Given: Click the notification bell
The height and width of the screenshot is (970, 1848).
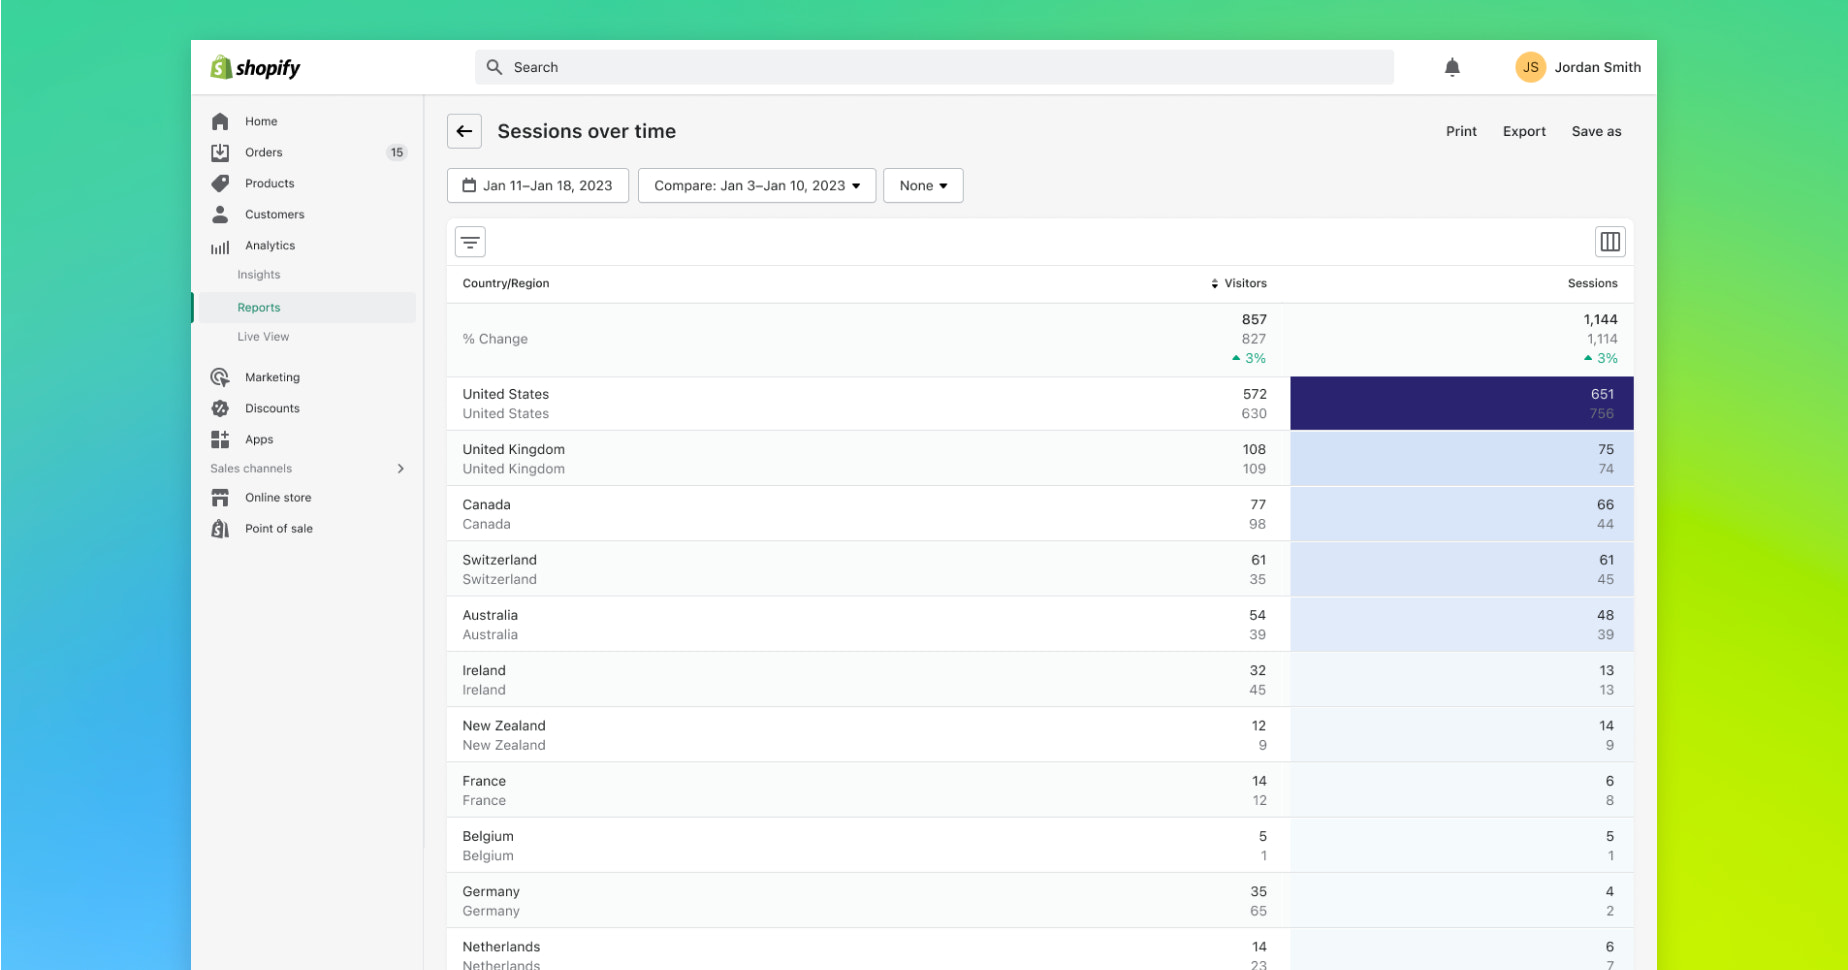Looking at the screenshot, I should click(x=1452, y=67).
